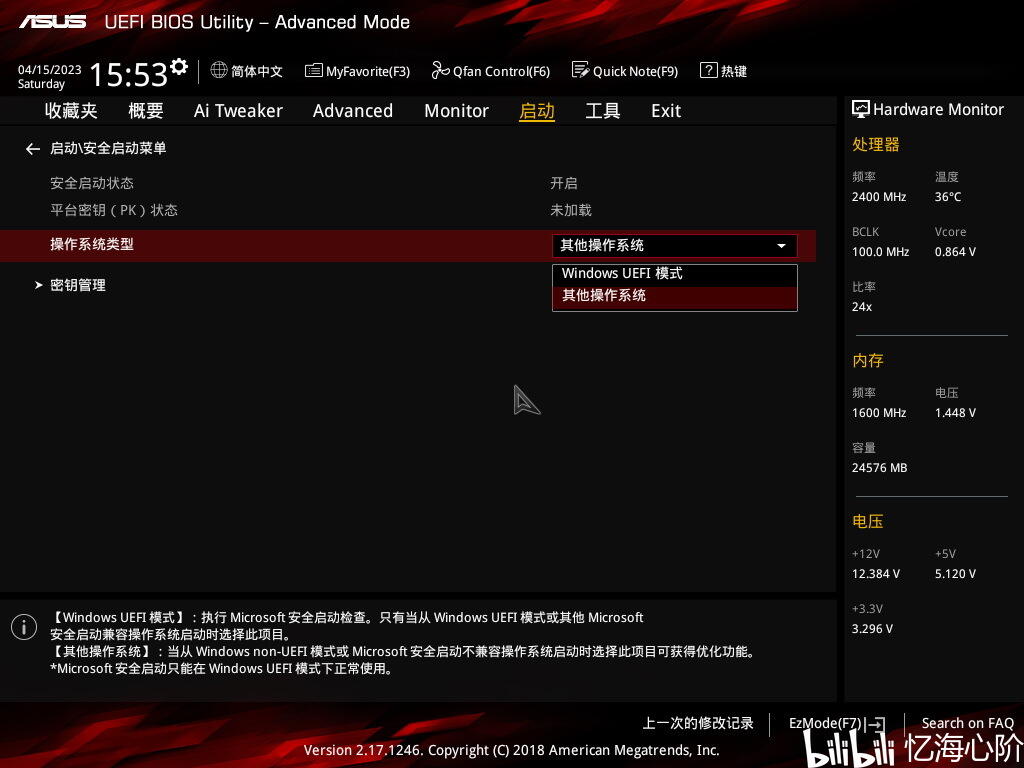Click the 24x ratio value

(x=862, y=306)
